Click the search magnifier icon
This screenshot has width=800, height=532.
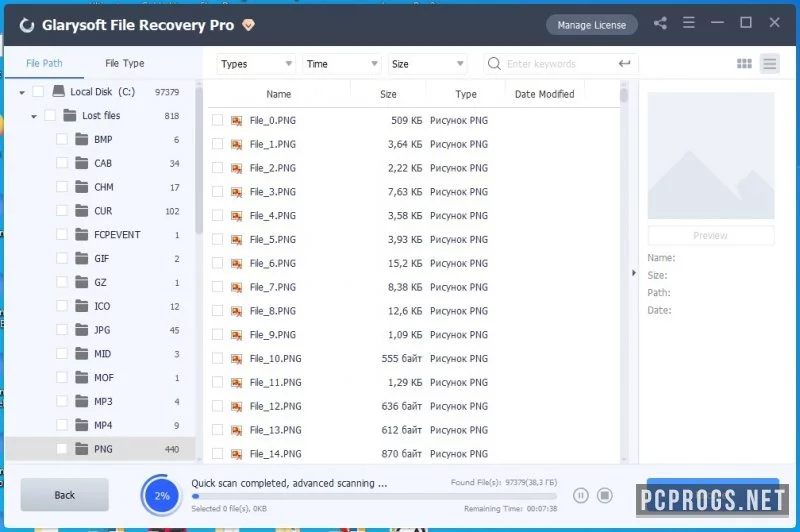494,64
